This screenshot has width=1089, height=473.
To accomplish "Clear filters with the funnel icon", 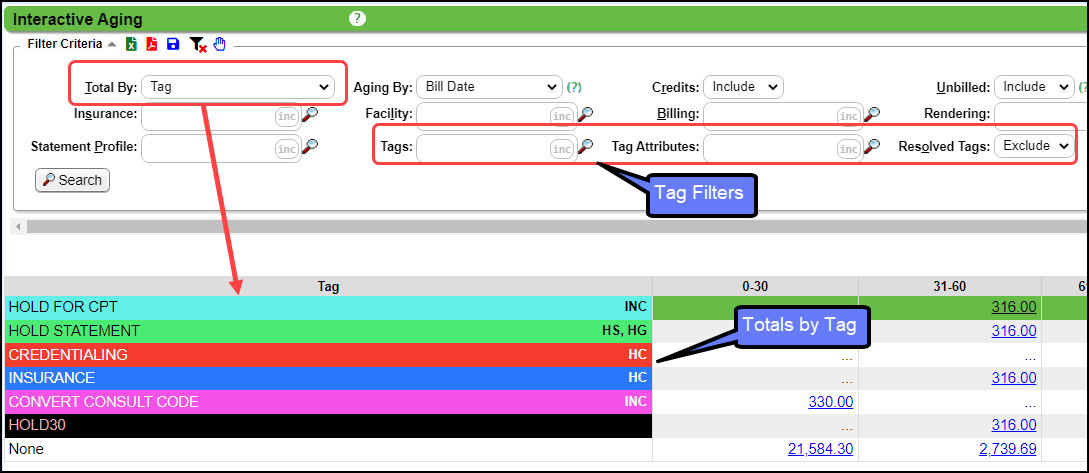I will (198, 44).
